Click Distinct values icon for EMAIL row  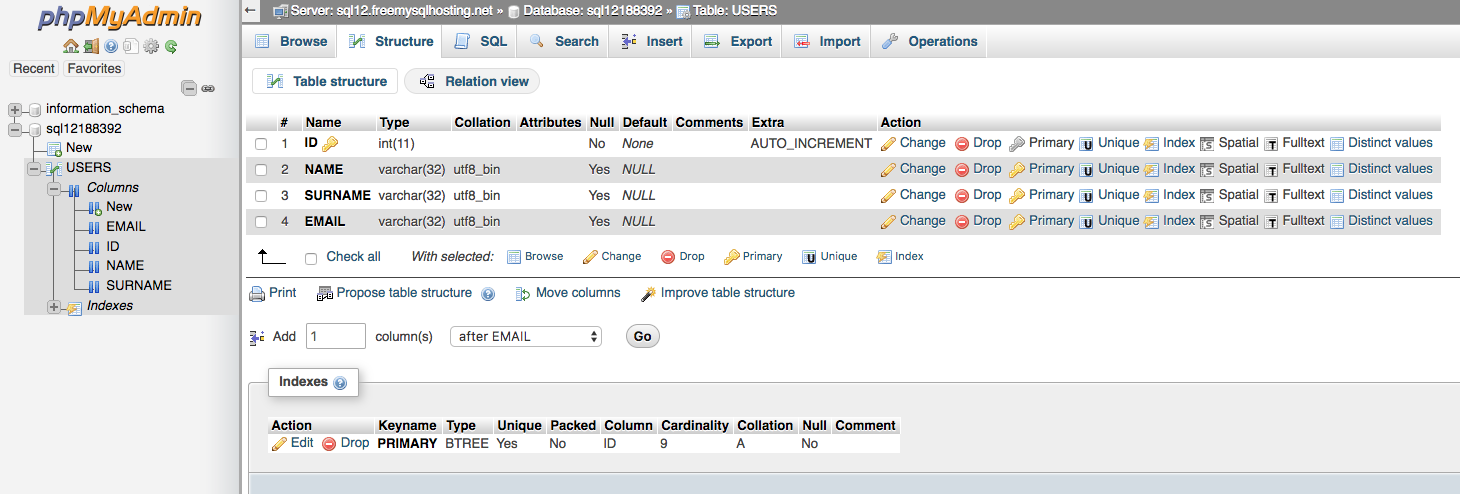click(1337, 222)
